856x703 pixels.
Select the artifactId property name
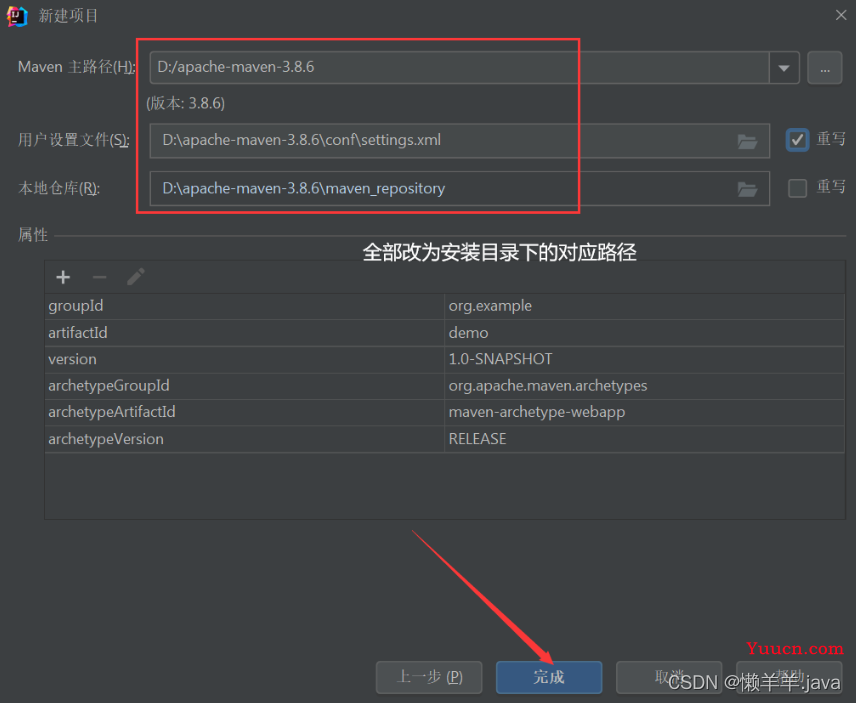[78, 332]
